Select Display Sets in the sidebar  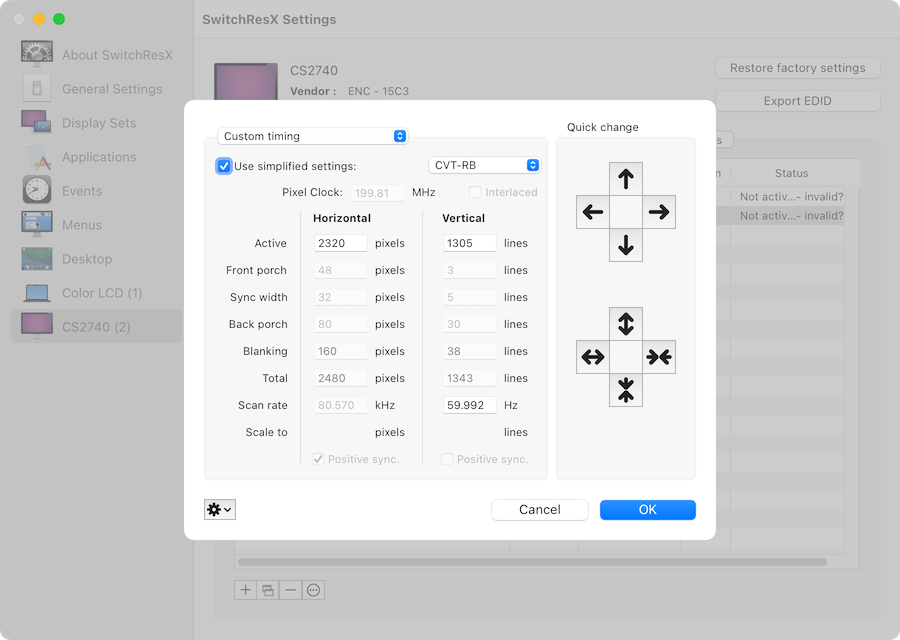tap(98, 123)
